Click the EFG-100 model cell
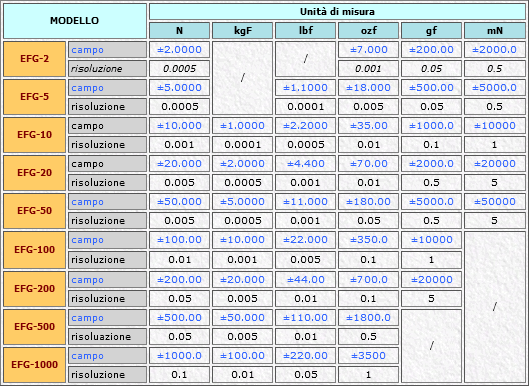 point(34,250)
